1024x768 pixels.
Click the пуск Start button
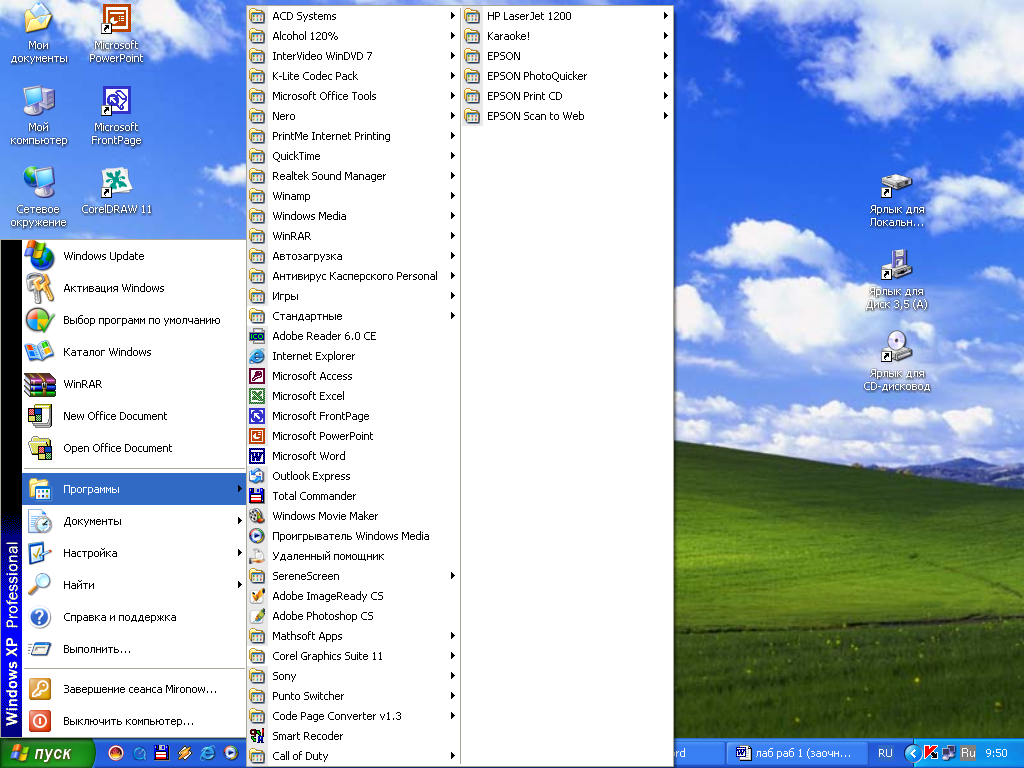tap(47, 753)
